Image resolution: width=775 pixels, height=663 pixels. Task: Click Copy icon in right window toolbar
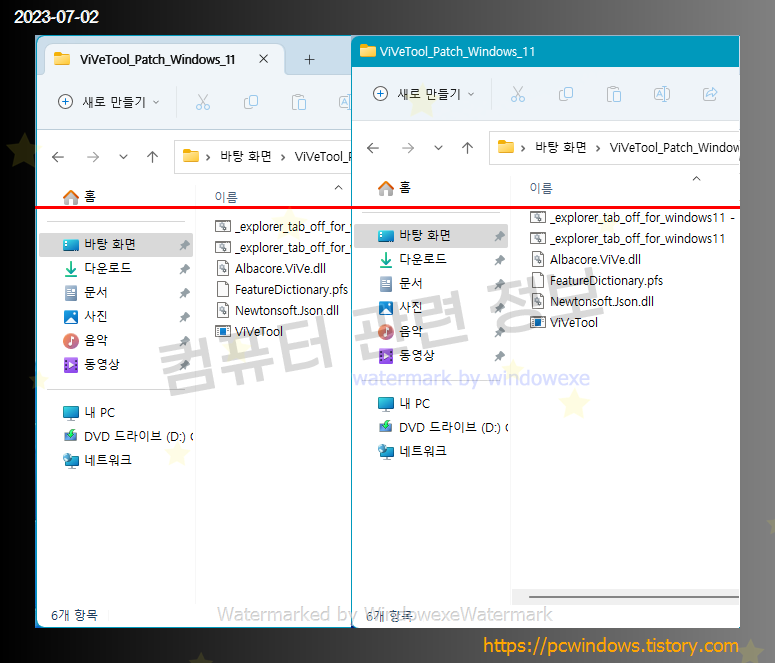(x=565, y=94)
